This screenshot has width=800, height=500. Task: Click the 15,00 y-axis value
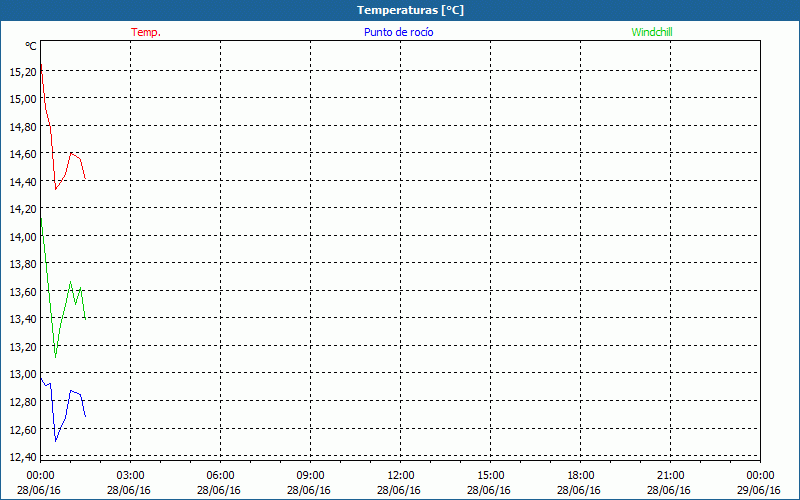[x=23, y=99]
